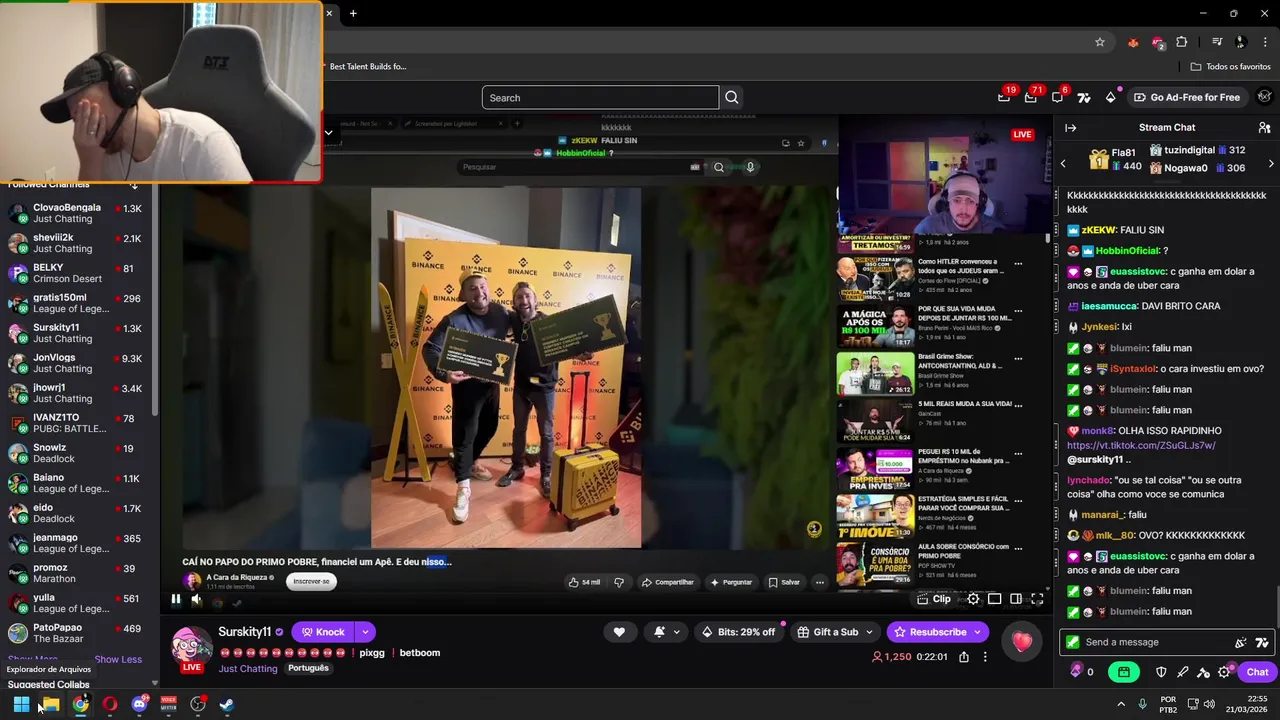This screenshot has width=1280, height=720.
Task: Open whispers speech bubble icon with 6 badge
Action: coord(1058,97)
